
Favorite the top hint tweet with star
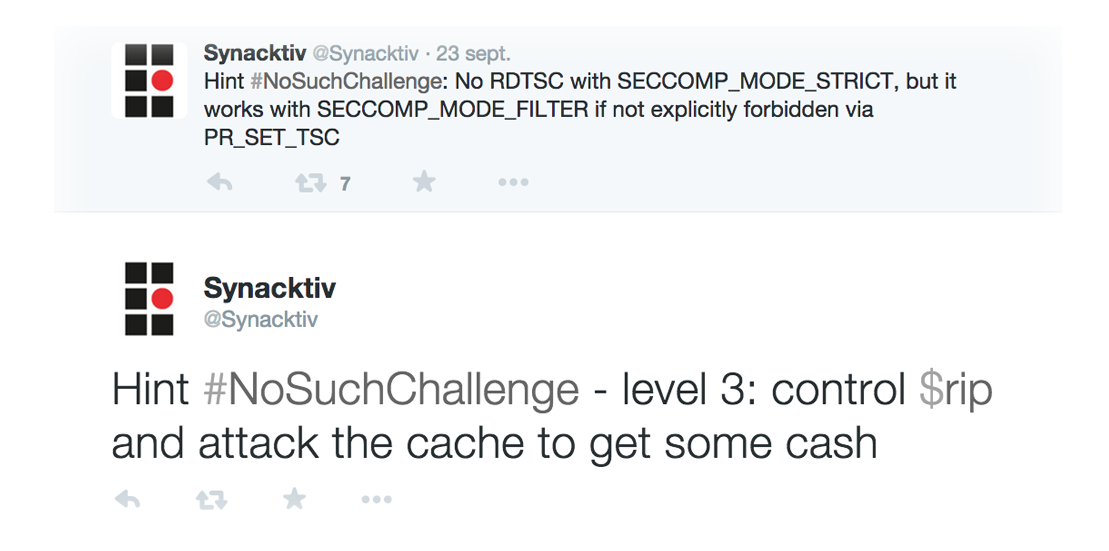[x=424, y=182]
